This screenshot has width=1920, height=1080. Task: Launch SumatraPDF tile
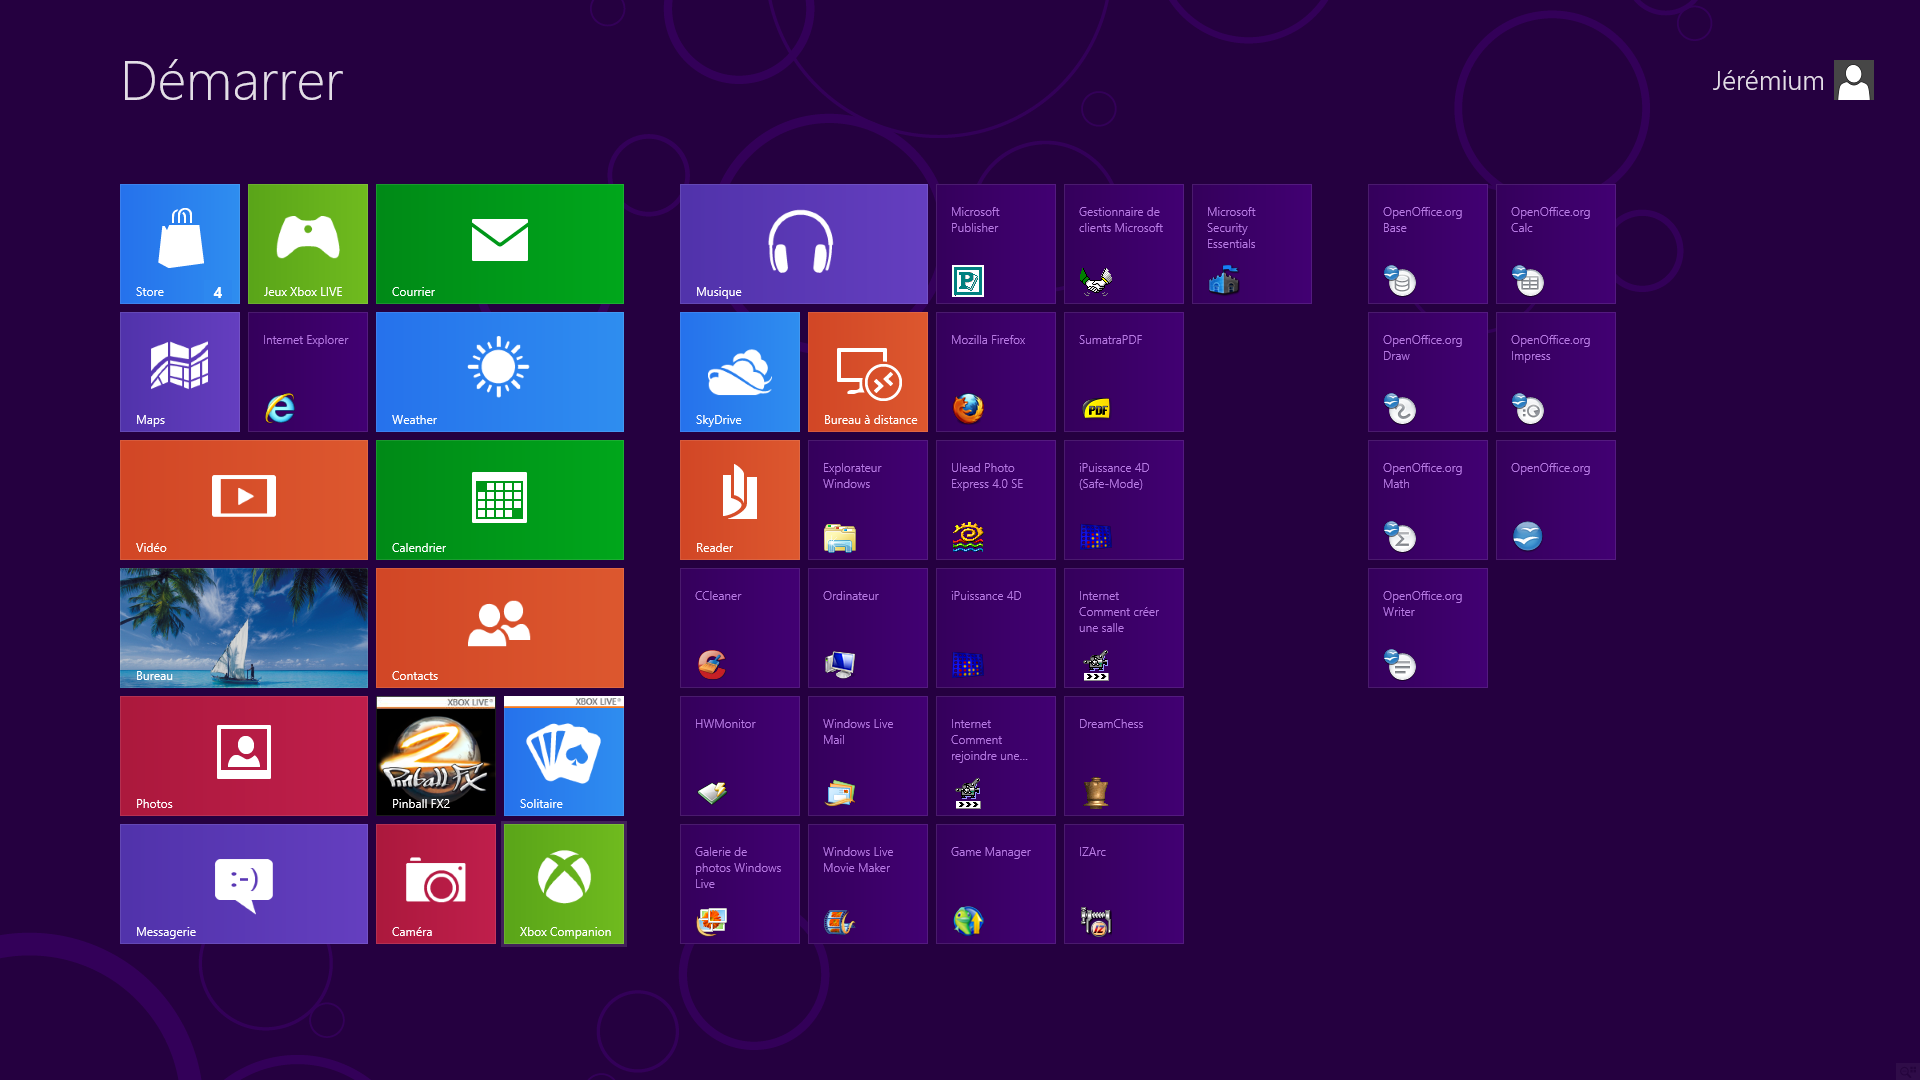tap(1124, 371)
